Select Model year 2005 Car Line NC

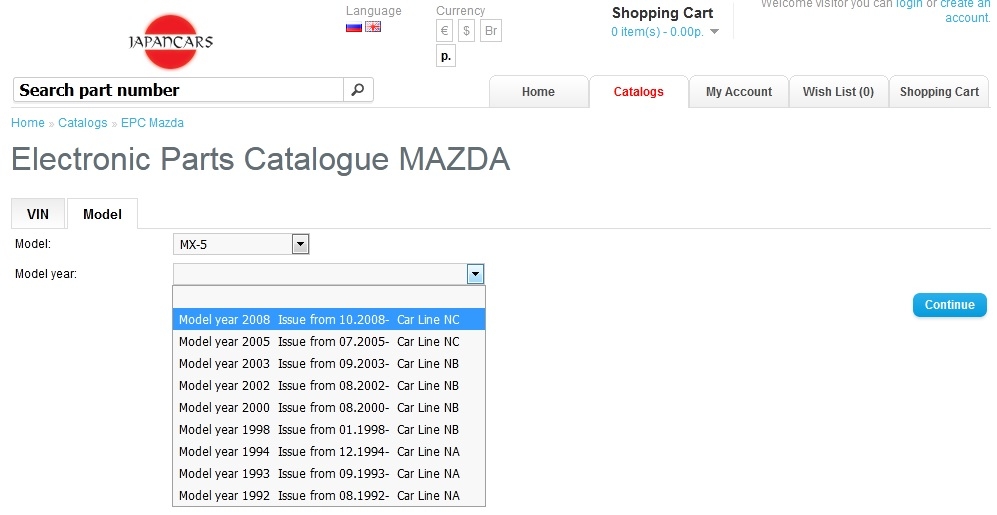click(x=329, y=341)
